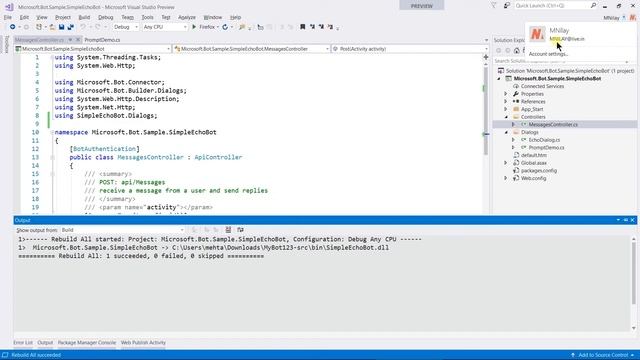This screenshot has width=640, height=360.
Task: Open the Analyze menu
Action: pos(187,18)
